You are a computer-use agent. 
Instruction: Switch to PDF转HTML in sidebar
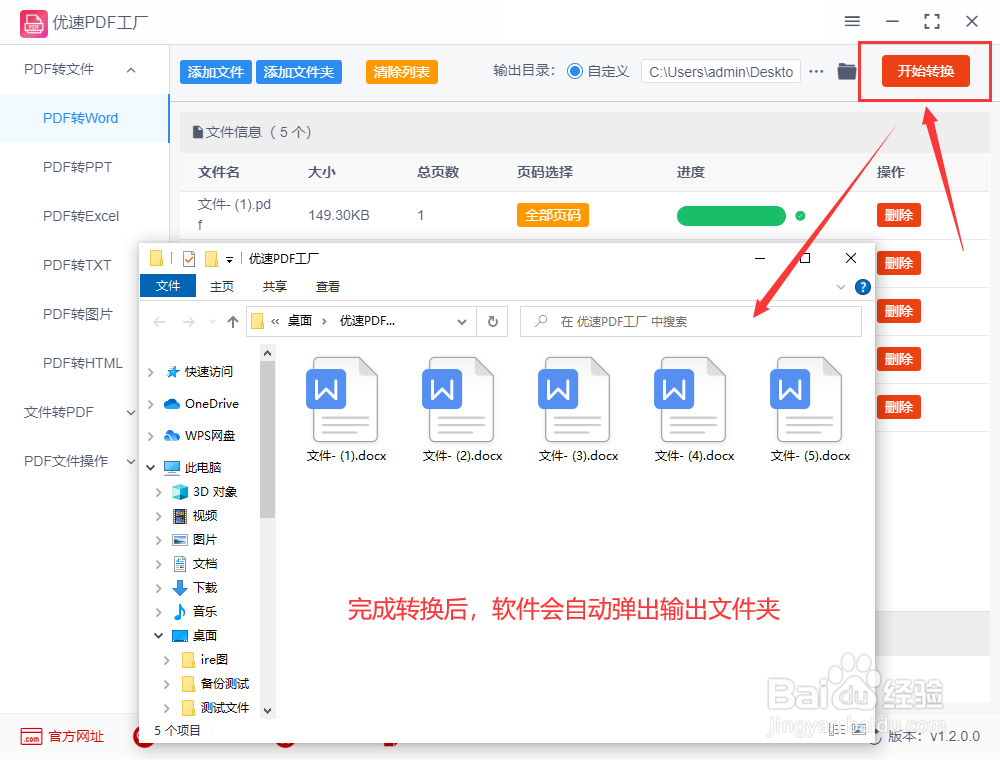pos(83,363)
